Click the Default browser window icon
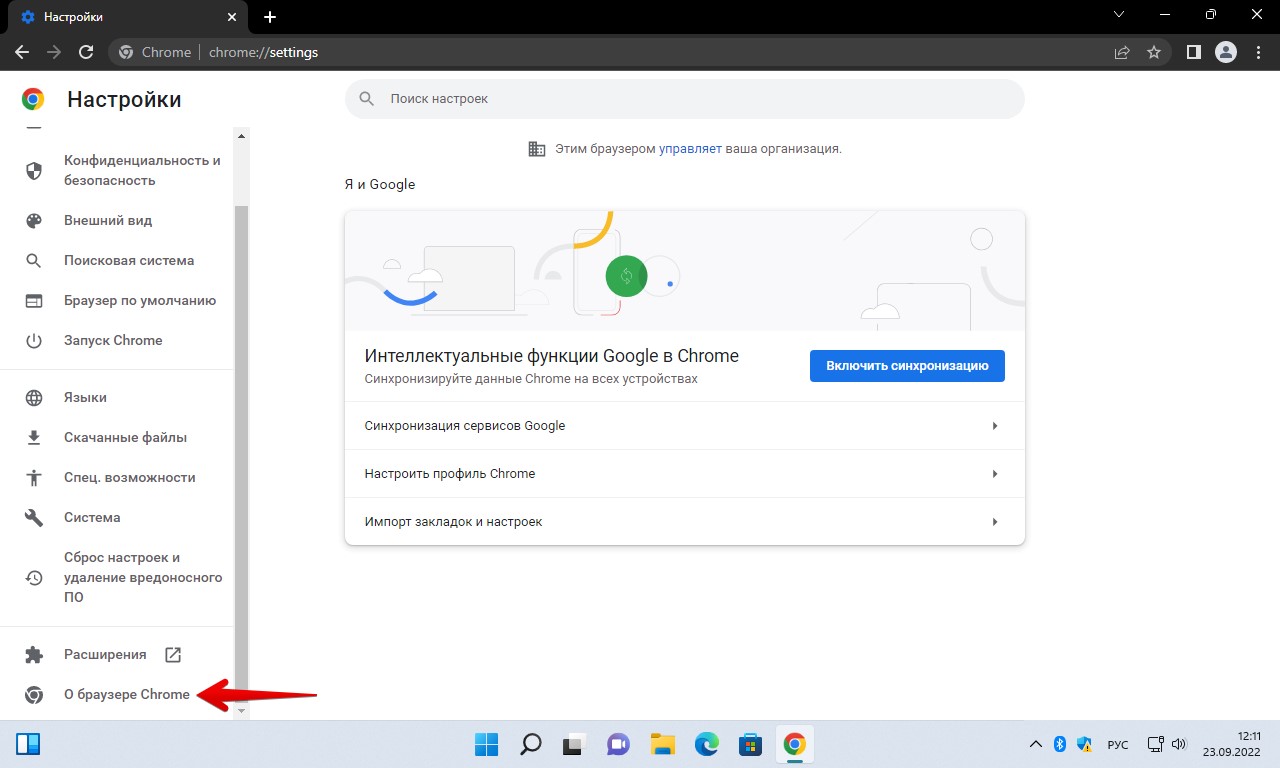The image size is (1280, 768). 34,301
